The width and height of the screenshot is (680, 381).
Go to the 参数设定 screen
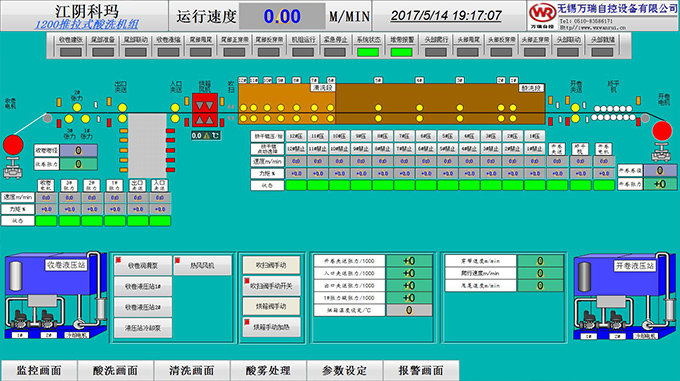point(344,371)
